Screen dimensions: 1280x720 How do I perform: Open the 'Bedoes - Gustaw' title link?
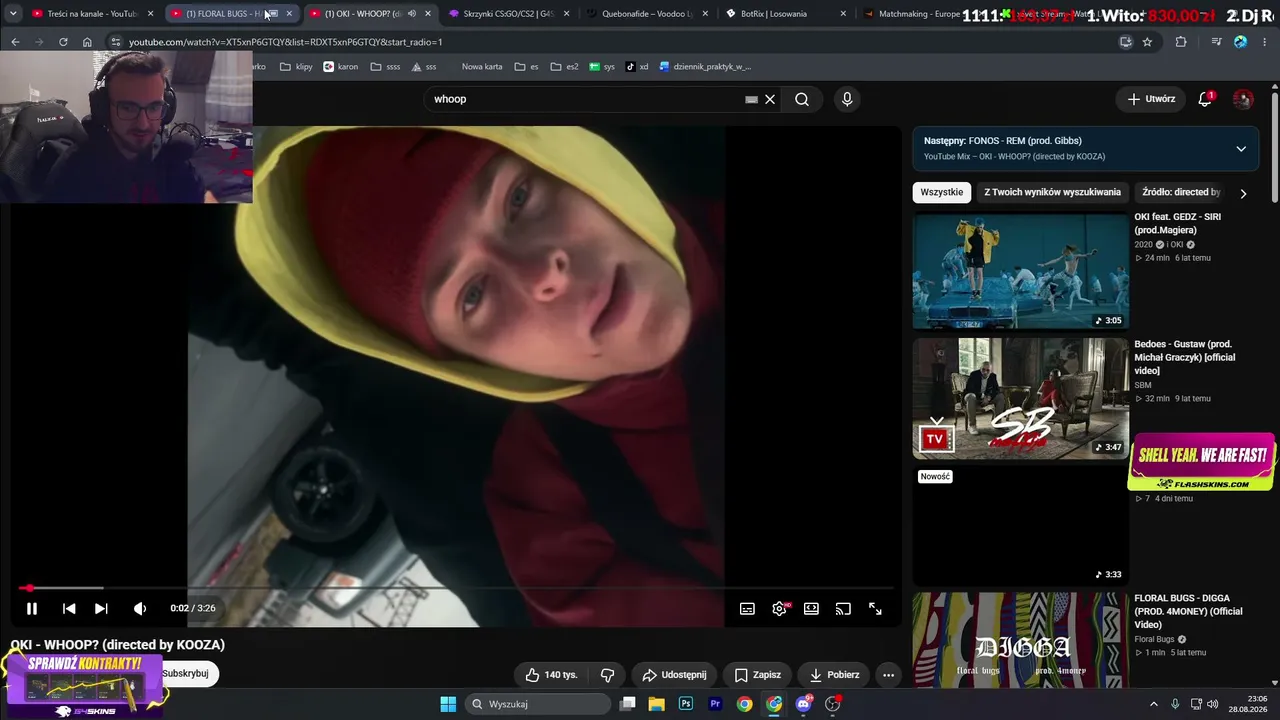pos(1184,357)
